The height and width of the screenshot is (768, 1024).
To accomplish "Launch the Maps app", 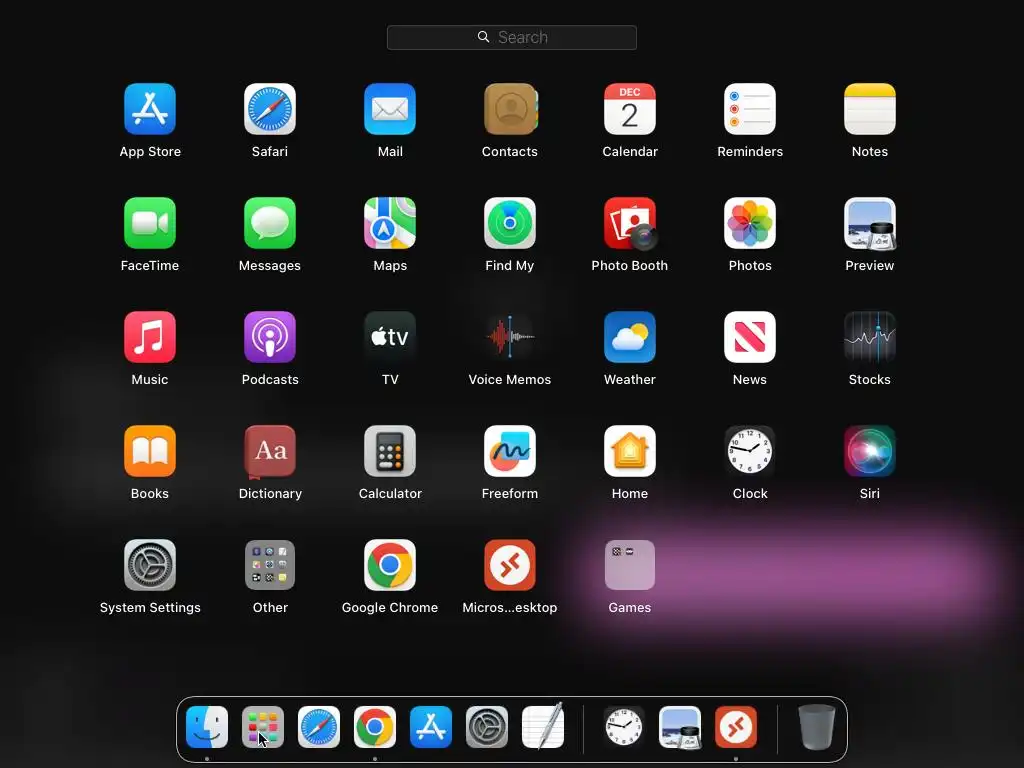I will click(x=390, y=223).
